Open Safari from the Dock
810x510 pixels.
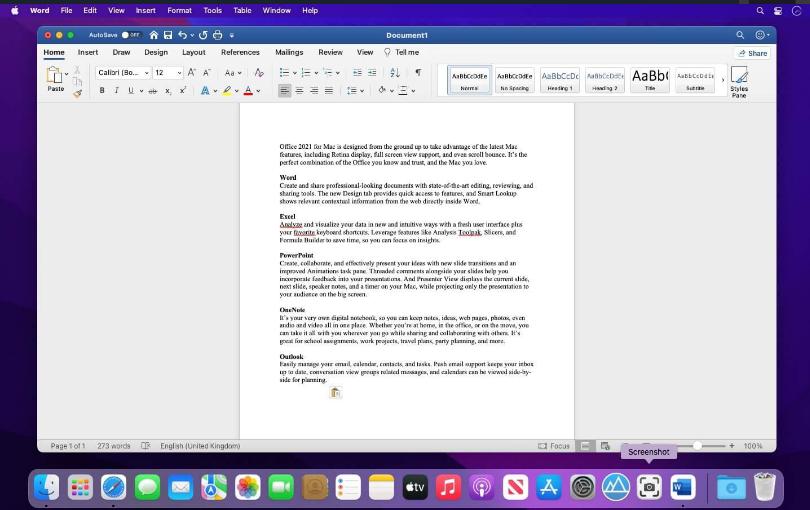(x=113, y=487)
